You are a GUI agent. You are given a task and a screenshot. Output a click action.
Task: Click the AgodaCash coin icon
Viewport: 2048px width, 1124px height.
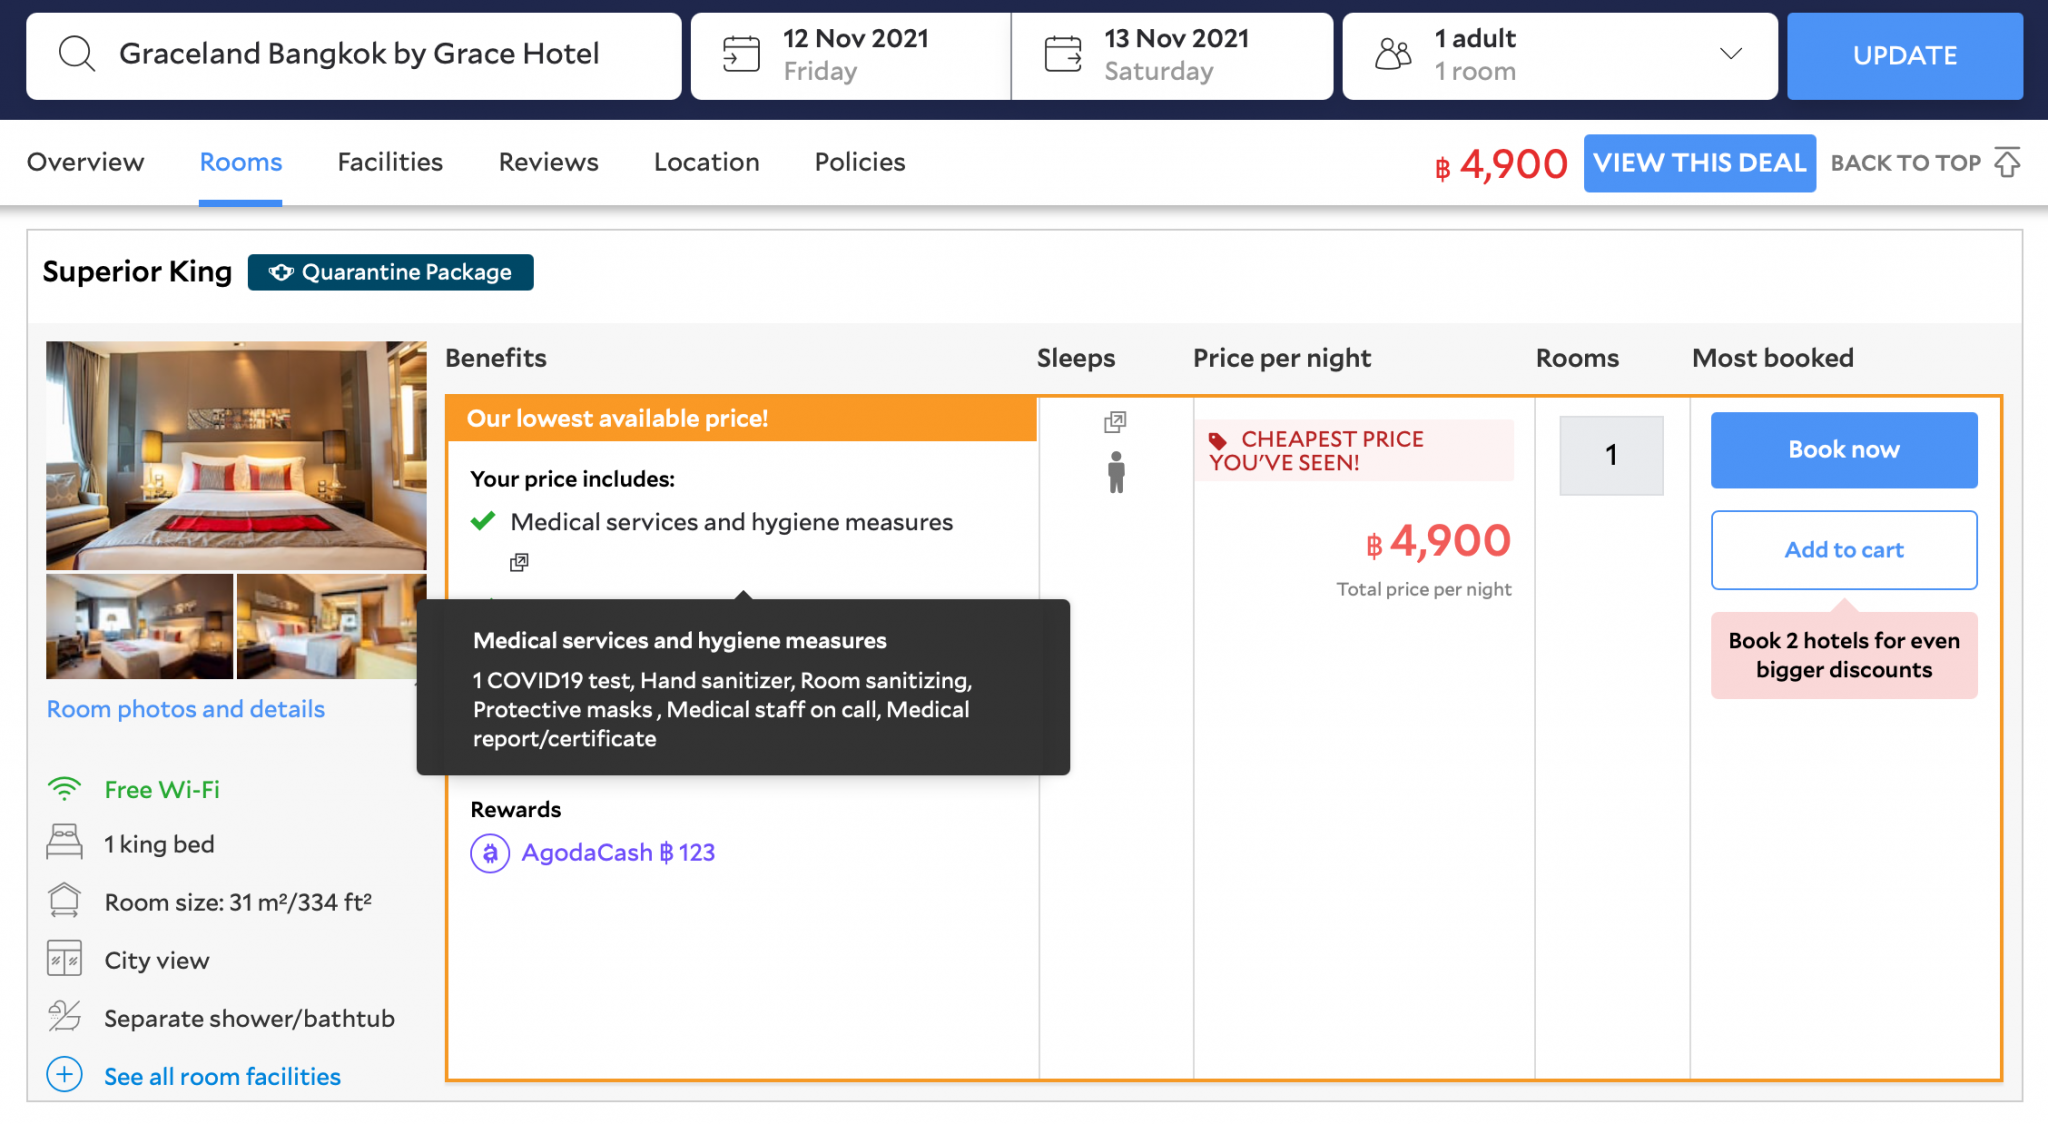(490, 853)
